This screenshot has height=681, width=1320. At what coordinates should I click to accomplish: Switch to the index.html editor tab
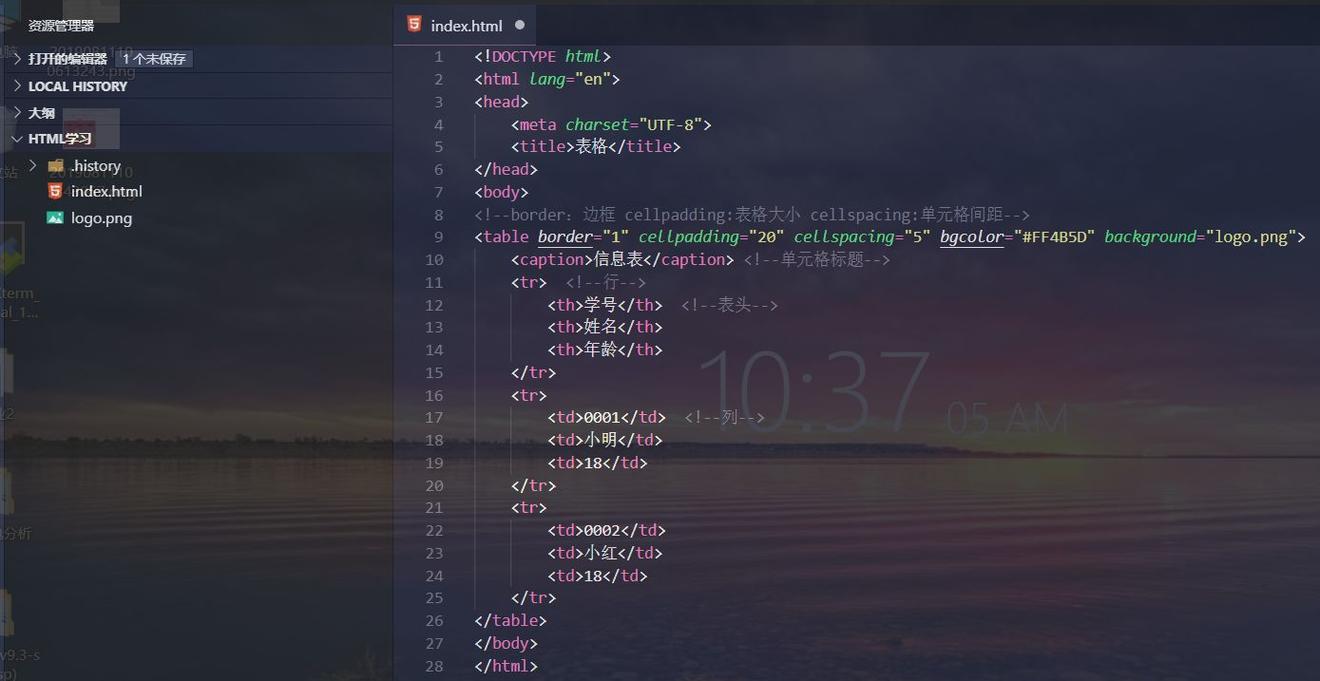tap(466, 26)
